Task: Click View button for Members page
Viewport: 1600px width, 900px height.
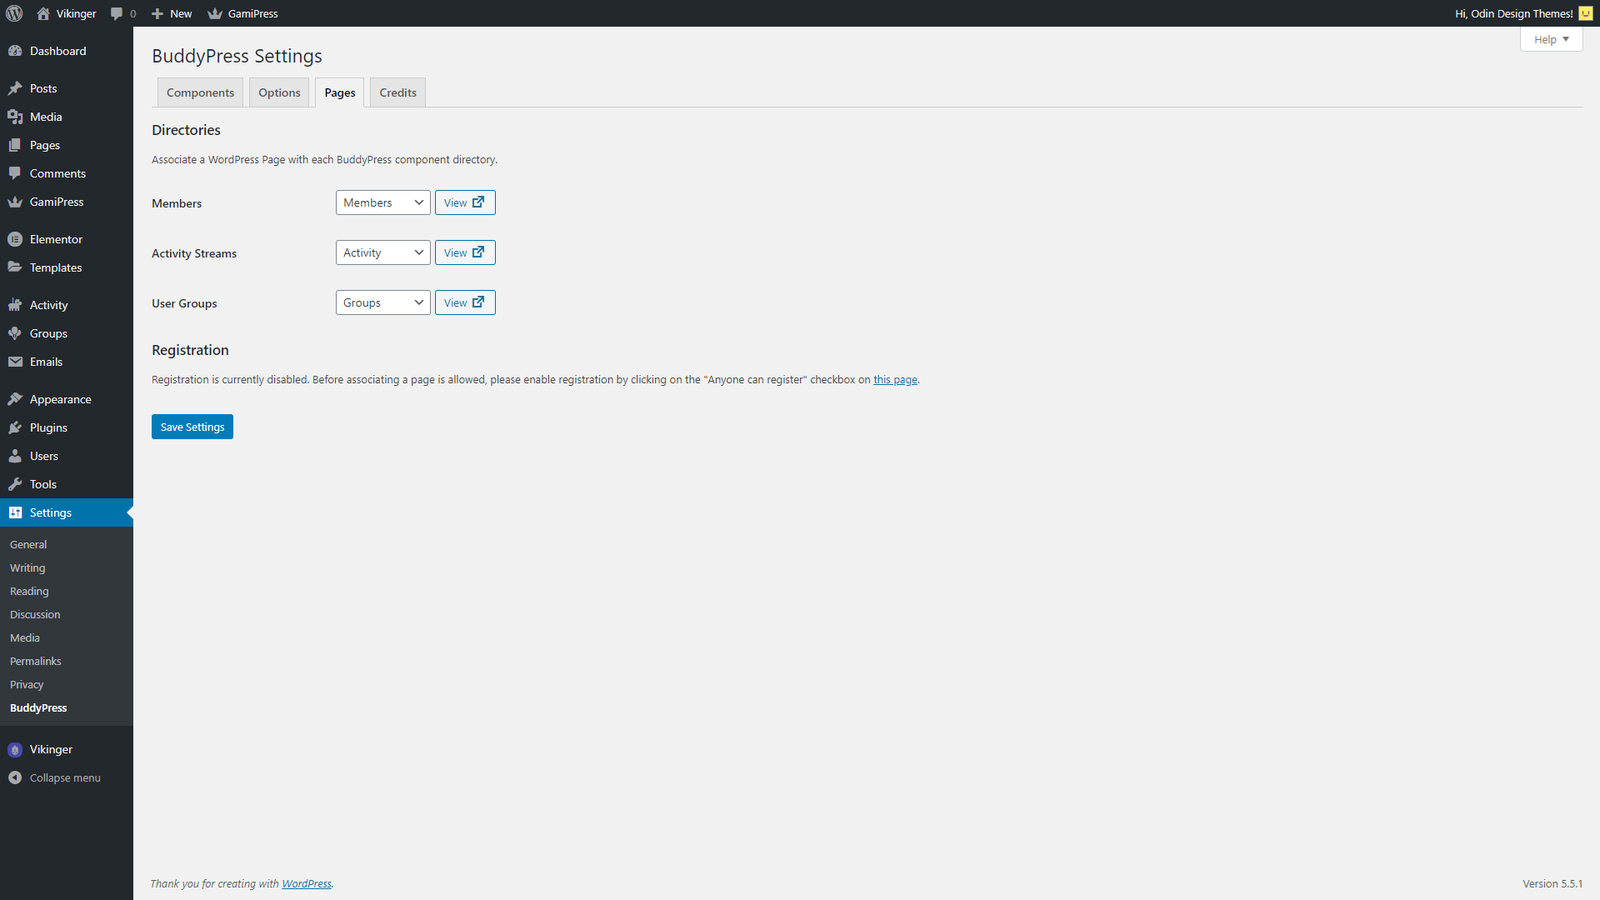Action: tap(465, 202)
